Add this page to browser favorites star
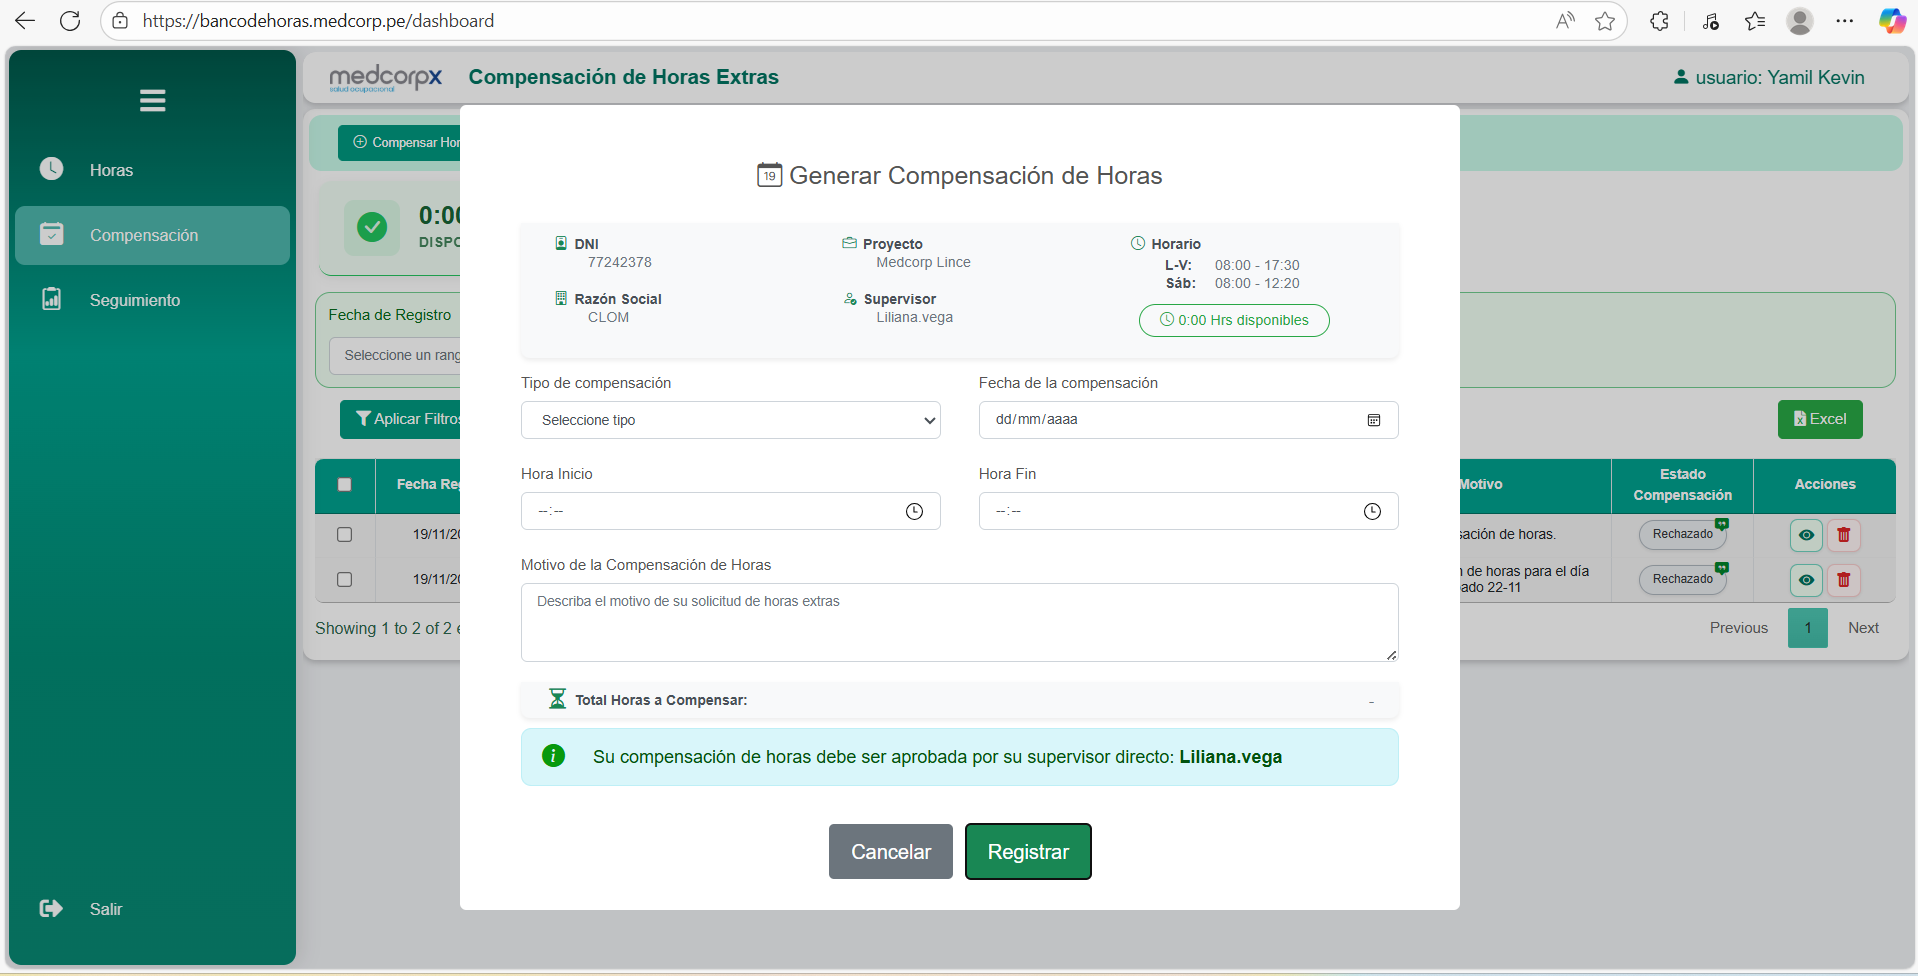 [x=1605, y=21]
